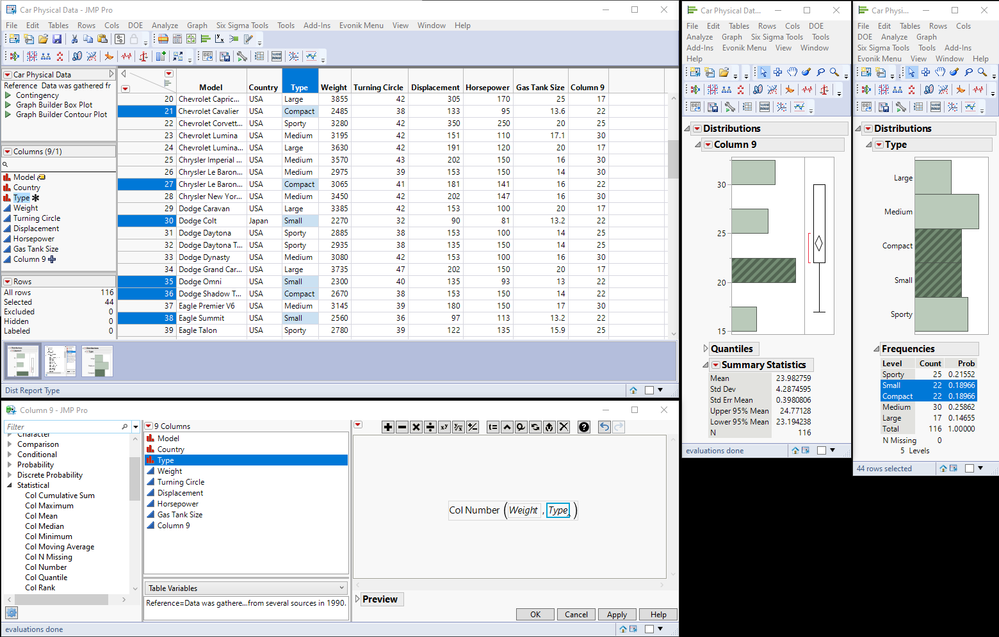The image size is (999, 637).
Task: Open Table Variables dropdown in formula editor
Action: (246, 588)
